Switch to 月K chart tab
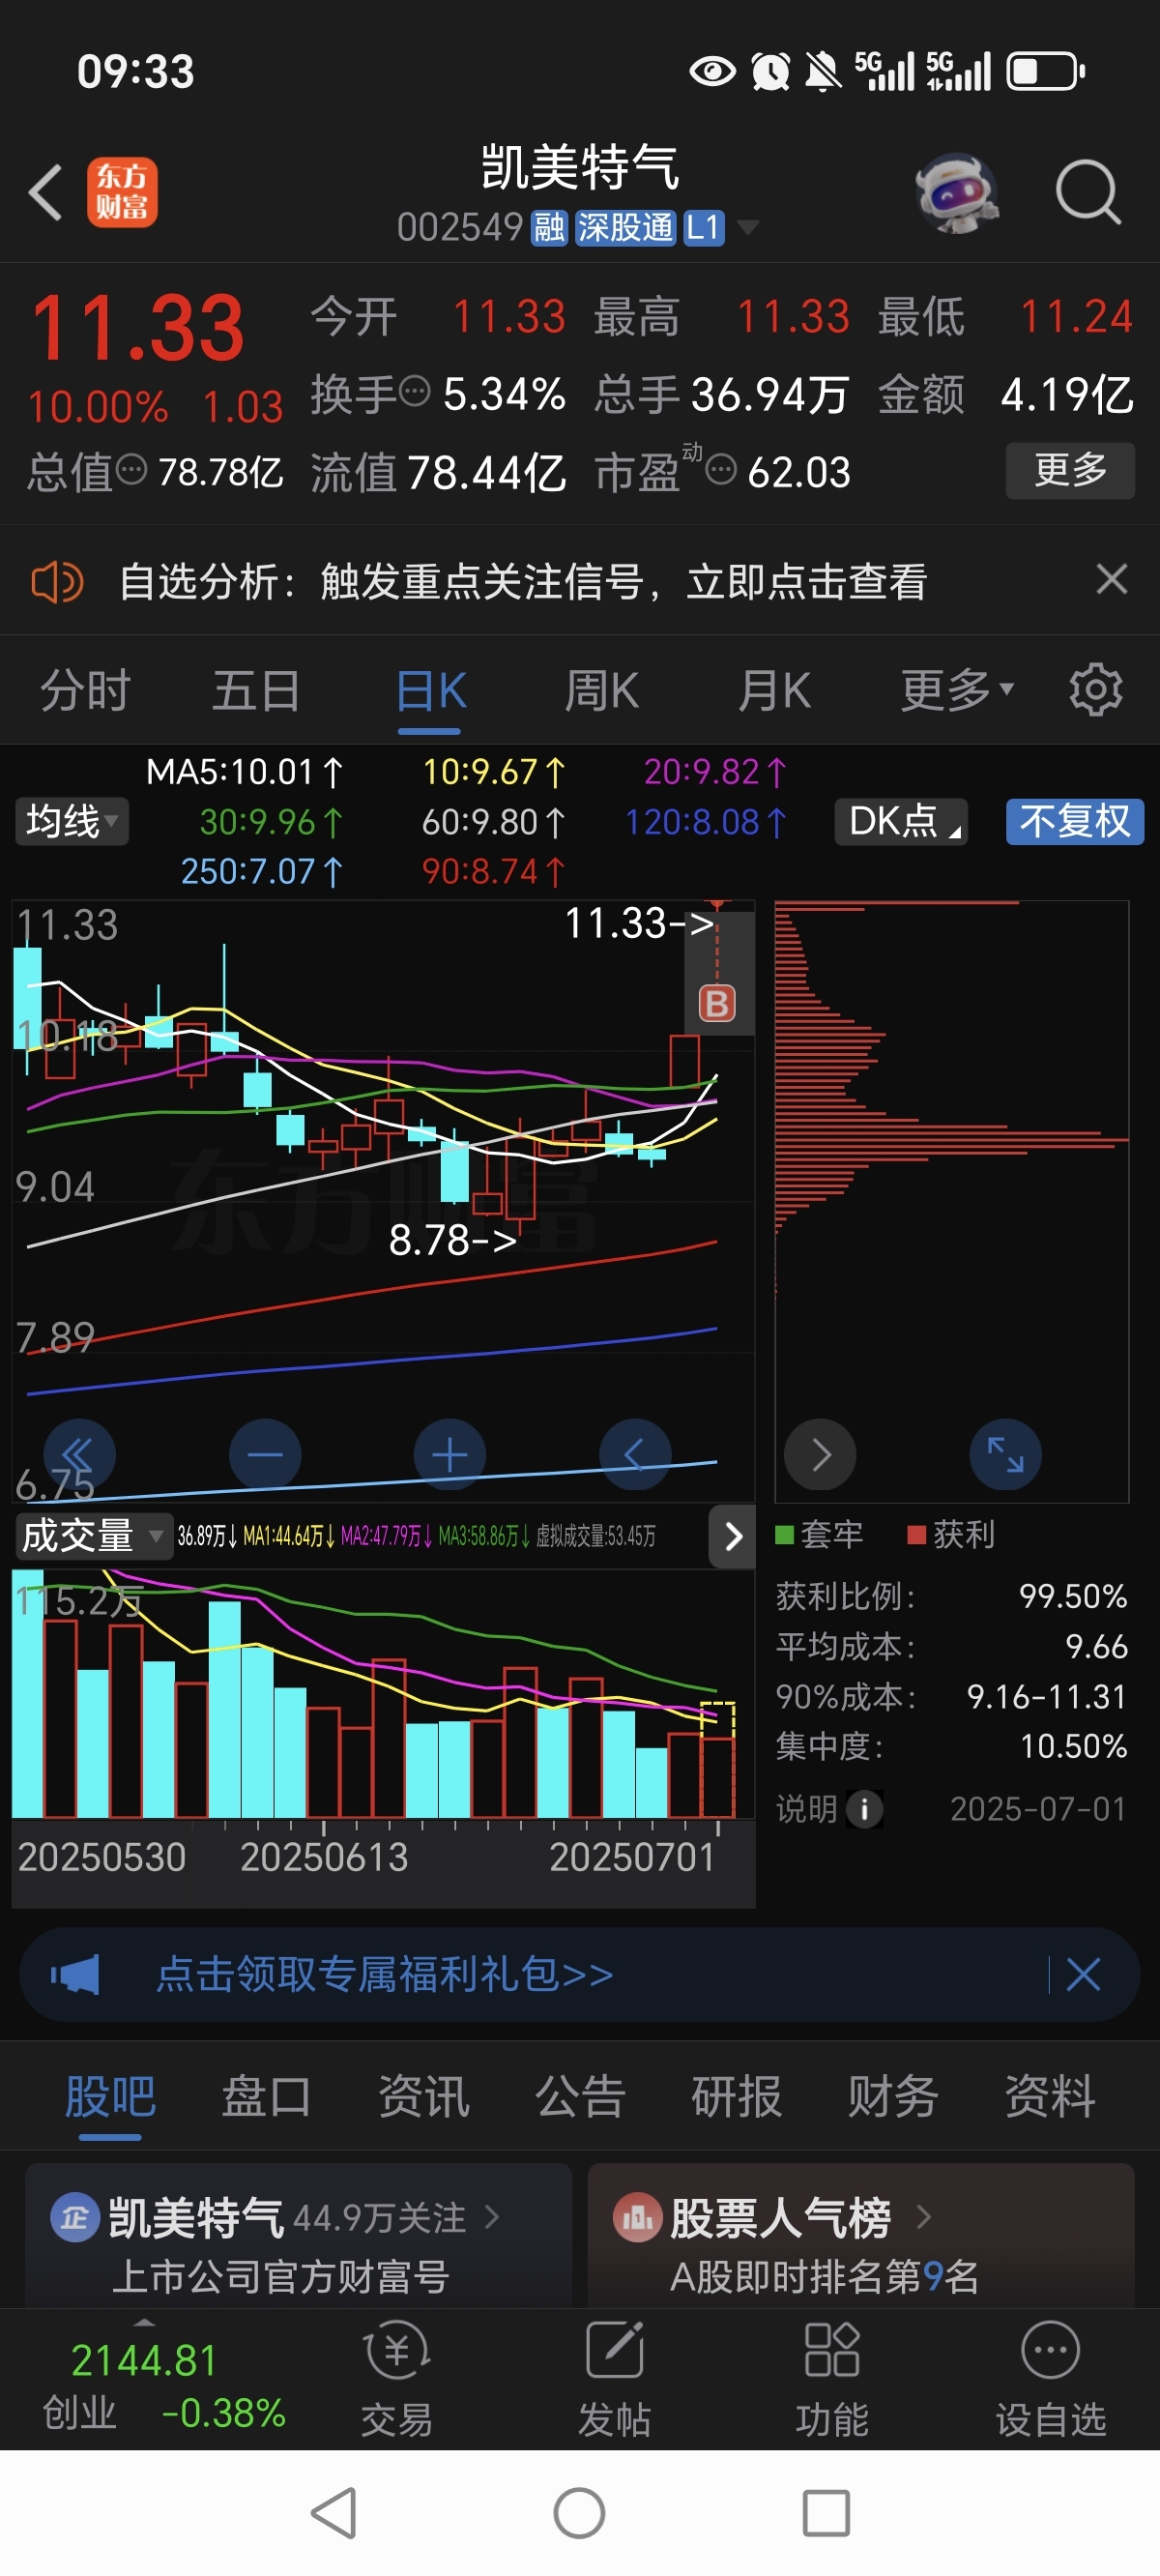The width and height of the screenshot is (1160, 2576). pos(774,689)
